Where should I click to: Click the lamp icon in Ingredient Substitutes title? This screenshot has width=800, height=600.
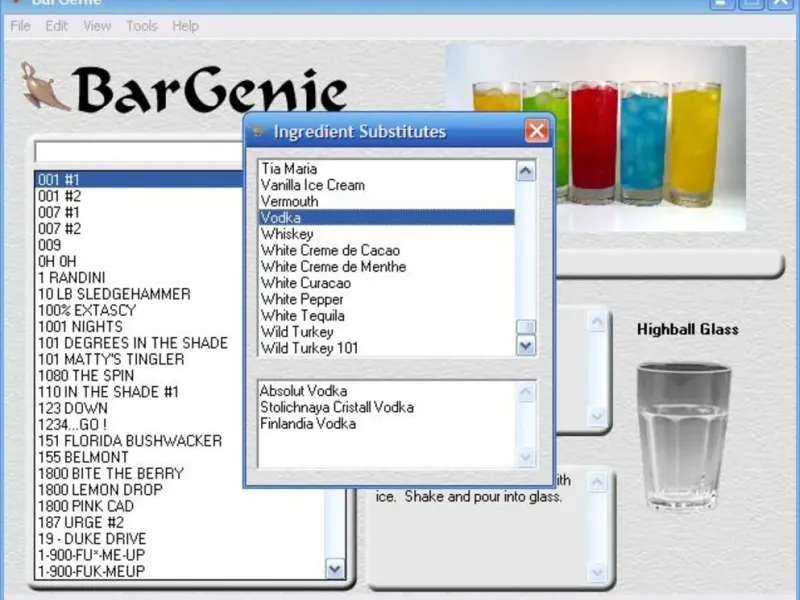[258, 132]
